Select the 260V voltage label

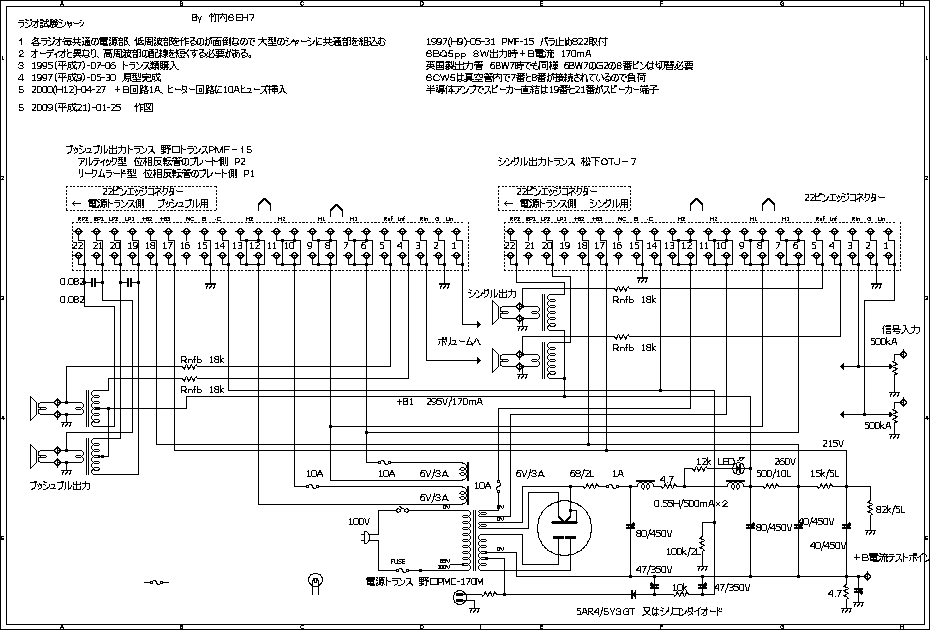(x=786, y=462)
